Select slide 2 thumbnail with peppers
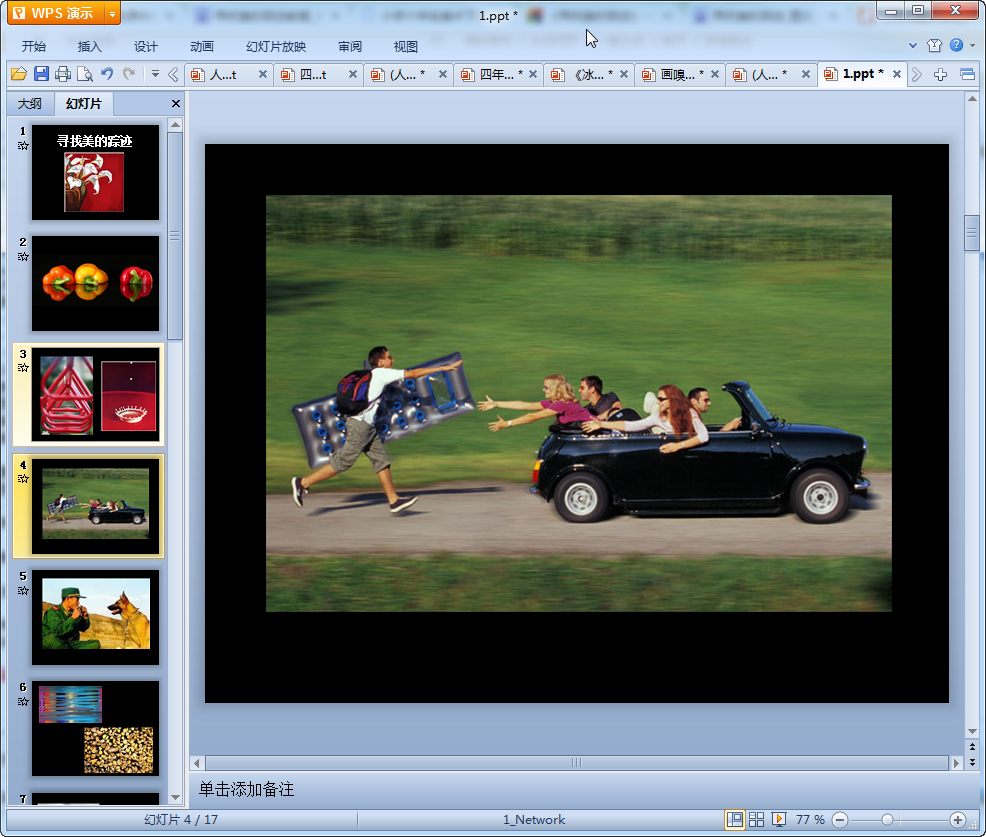 [x=96, y=284]
